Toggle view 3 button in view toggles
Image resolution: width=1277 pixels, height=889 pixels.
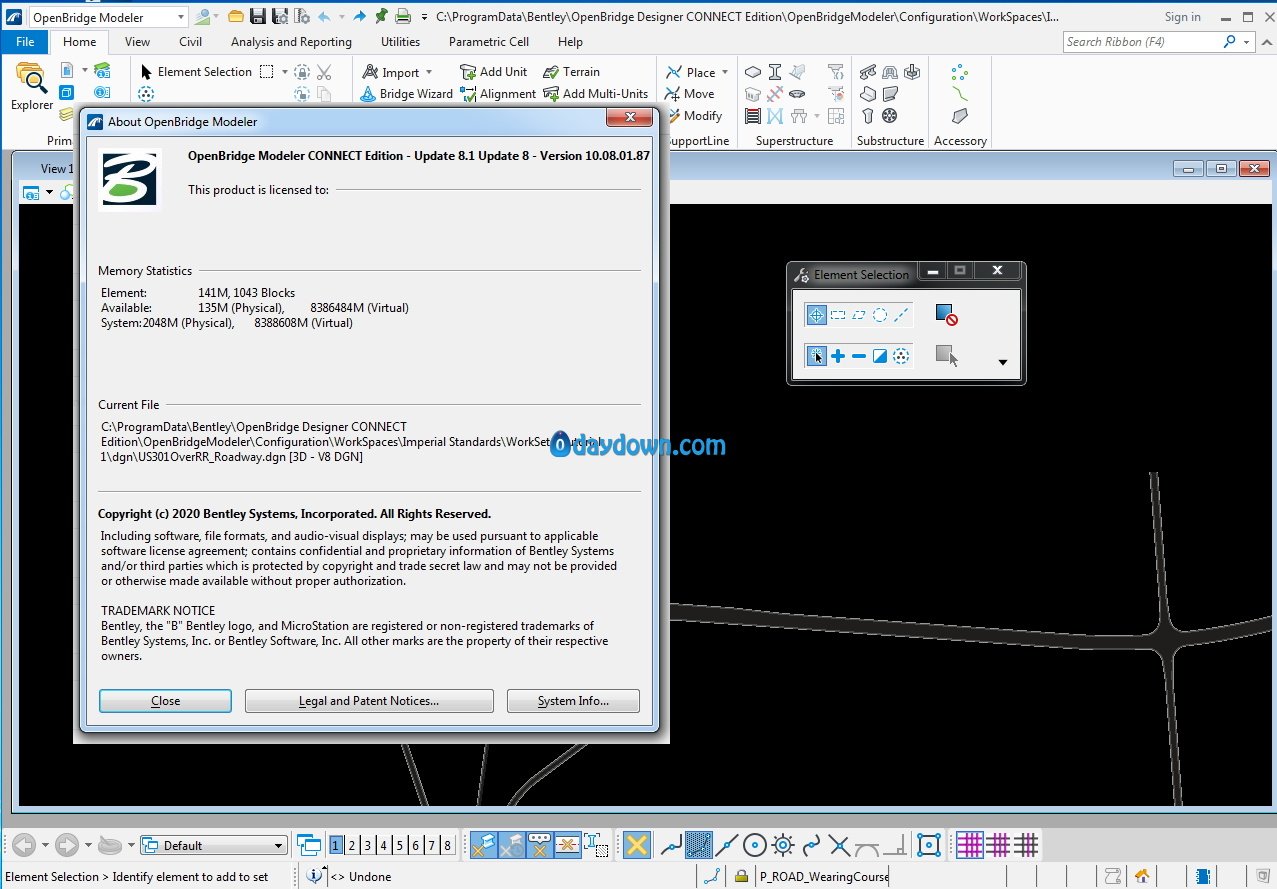[x=368, y=845]
